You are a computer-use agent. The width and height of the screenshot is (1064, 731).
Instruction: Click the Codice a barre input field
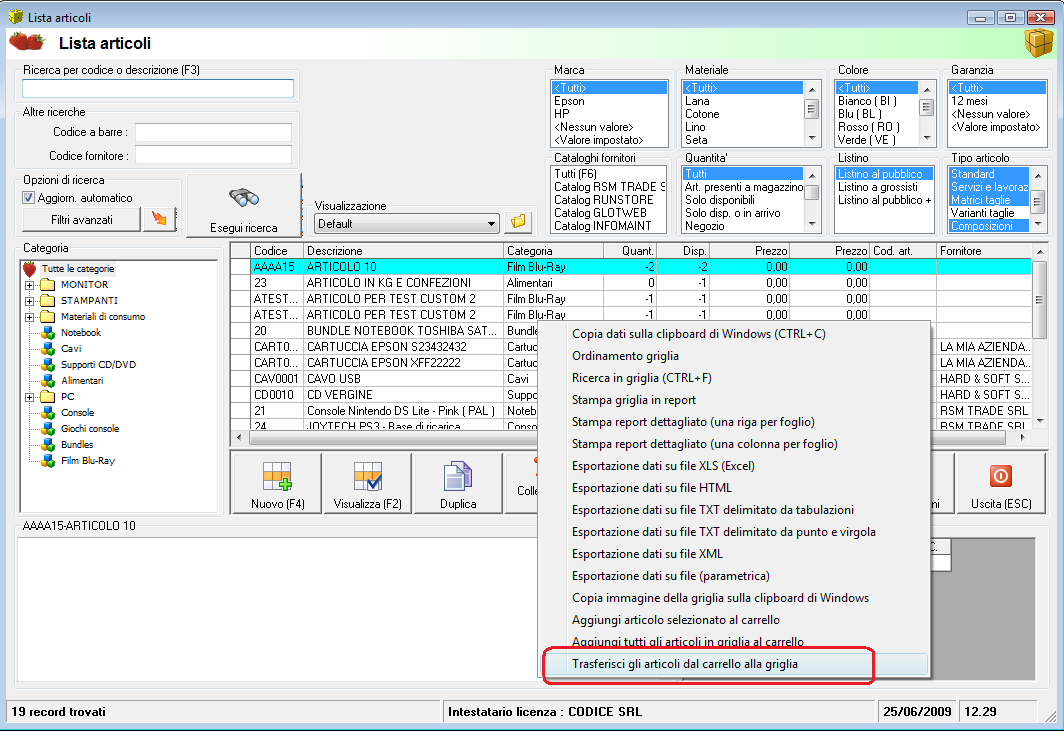coord(213,132)
